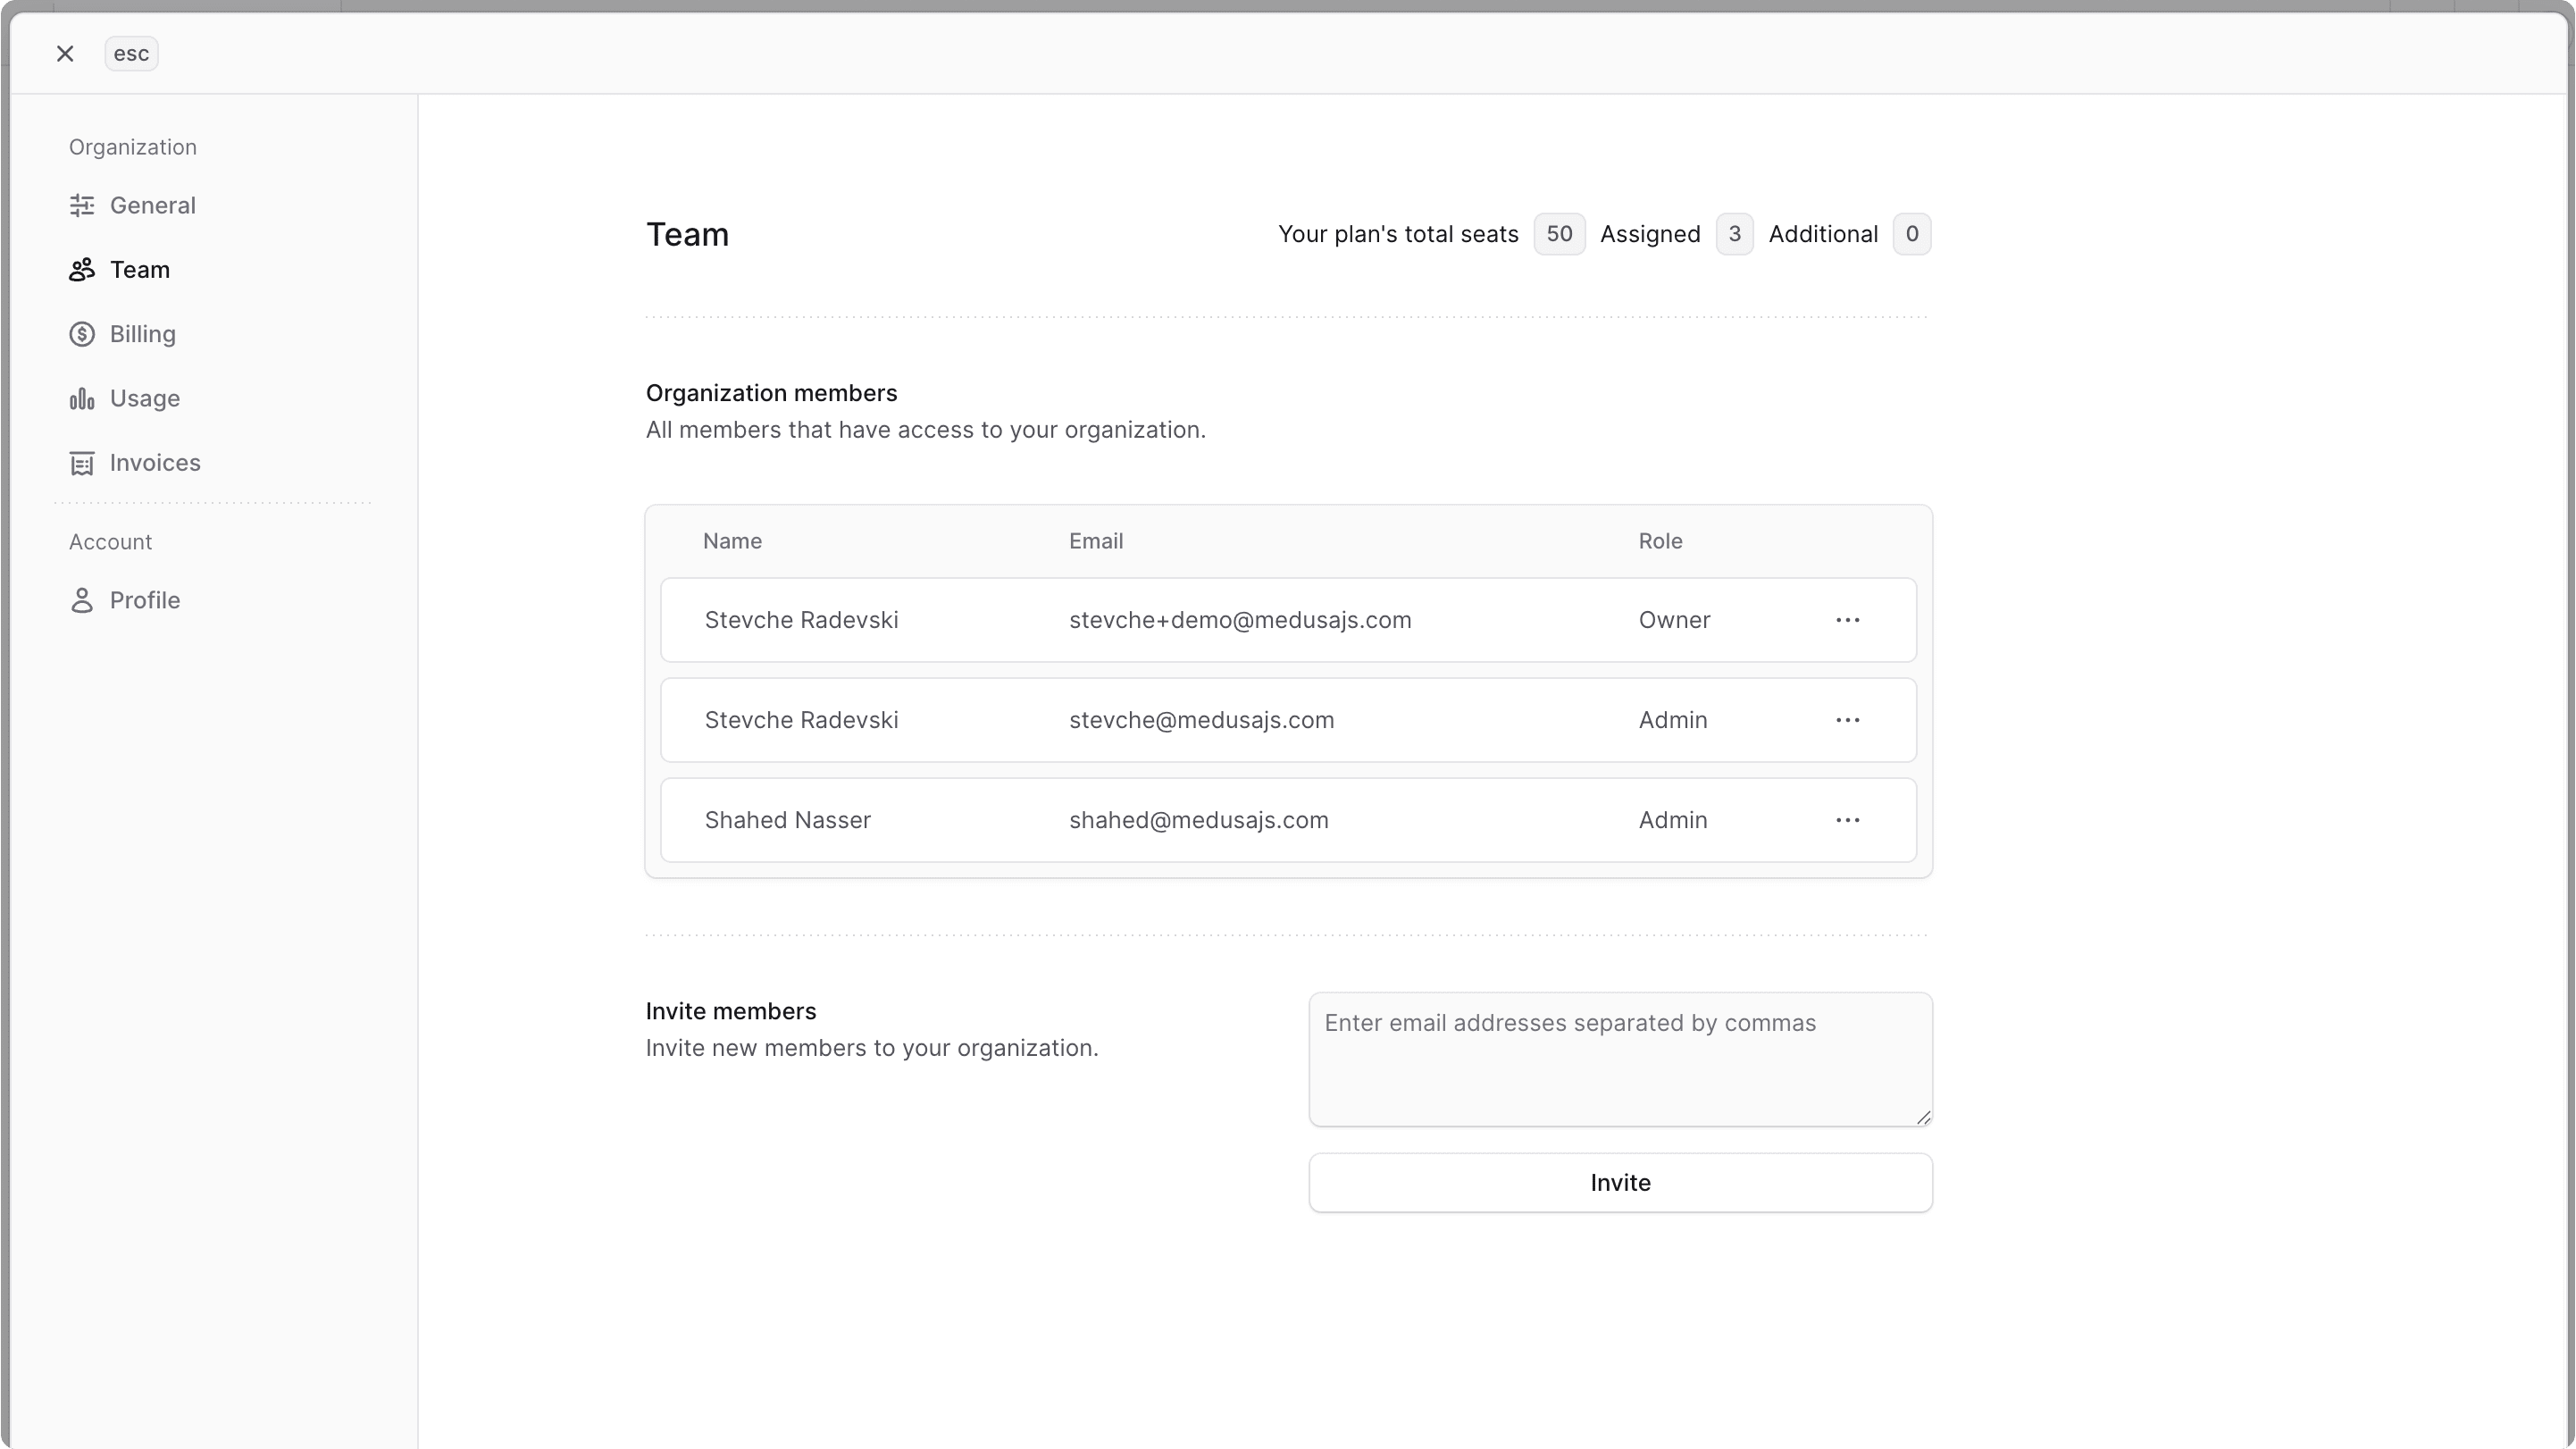Image resolution: width=2576 pixels, height=1449 pixels.
Task: Open actions menu for stevche@medusajs.com
Action: [x=1847, y=720]
